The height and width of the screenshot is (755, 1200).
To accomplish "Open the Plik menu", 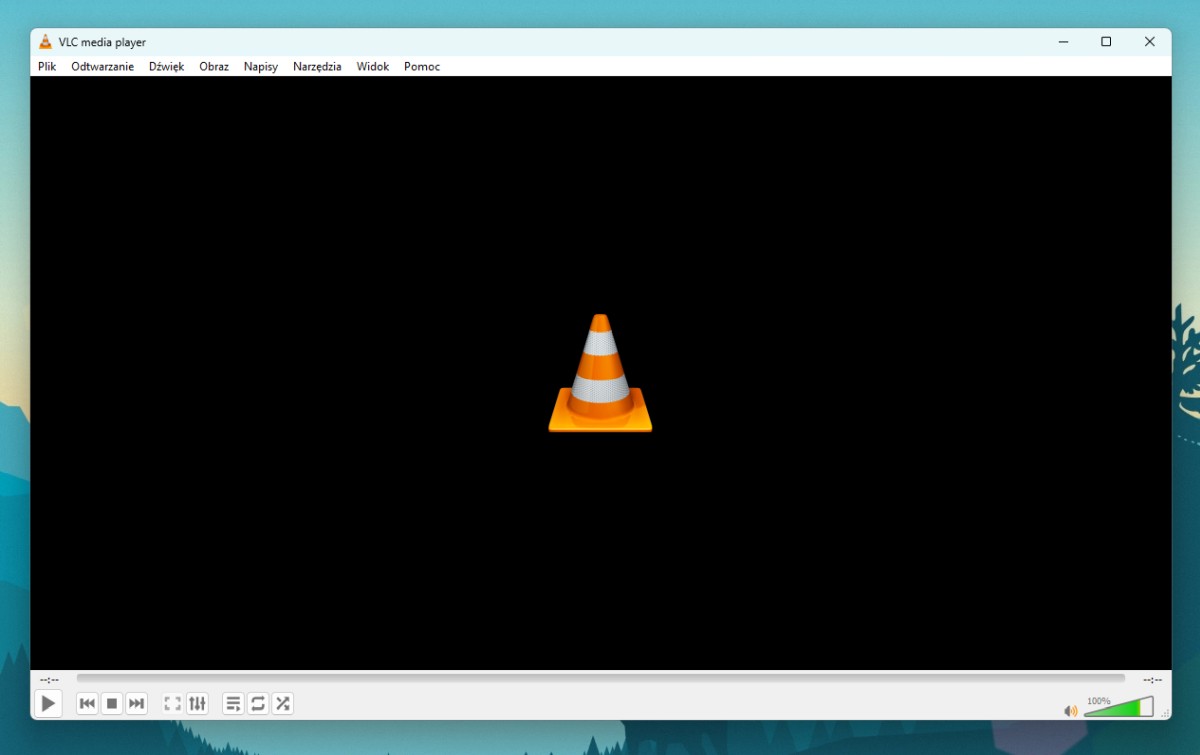I will (x=46, y=66).
